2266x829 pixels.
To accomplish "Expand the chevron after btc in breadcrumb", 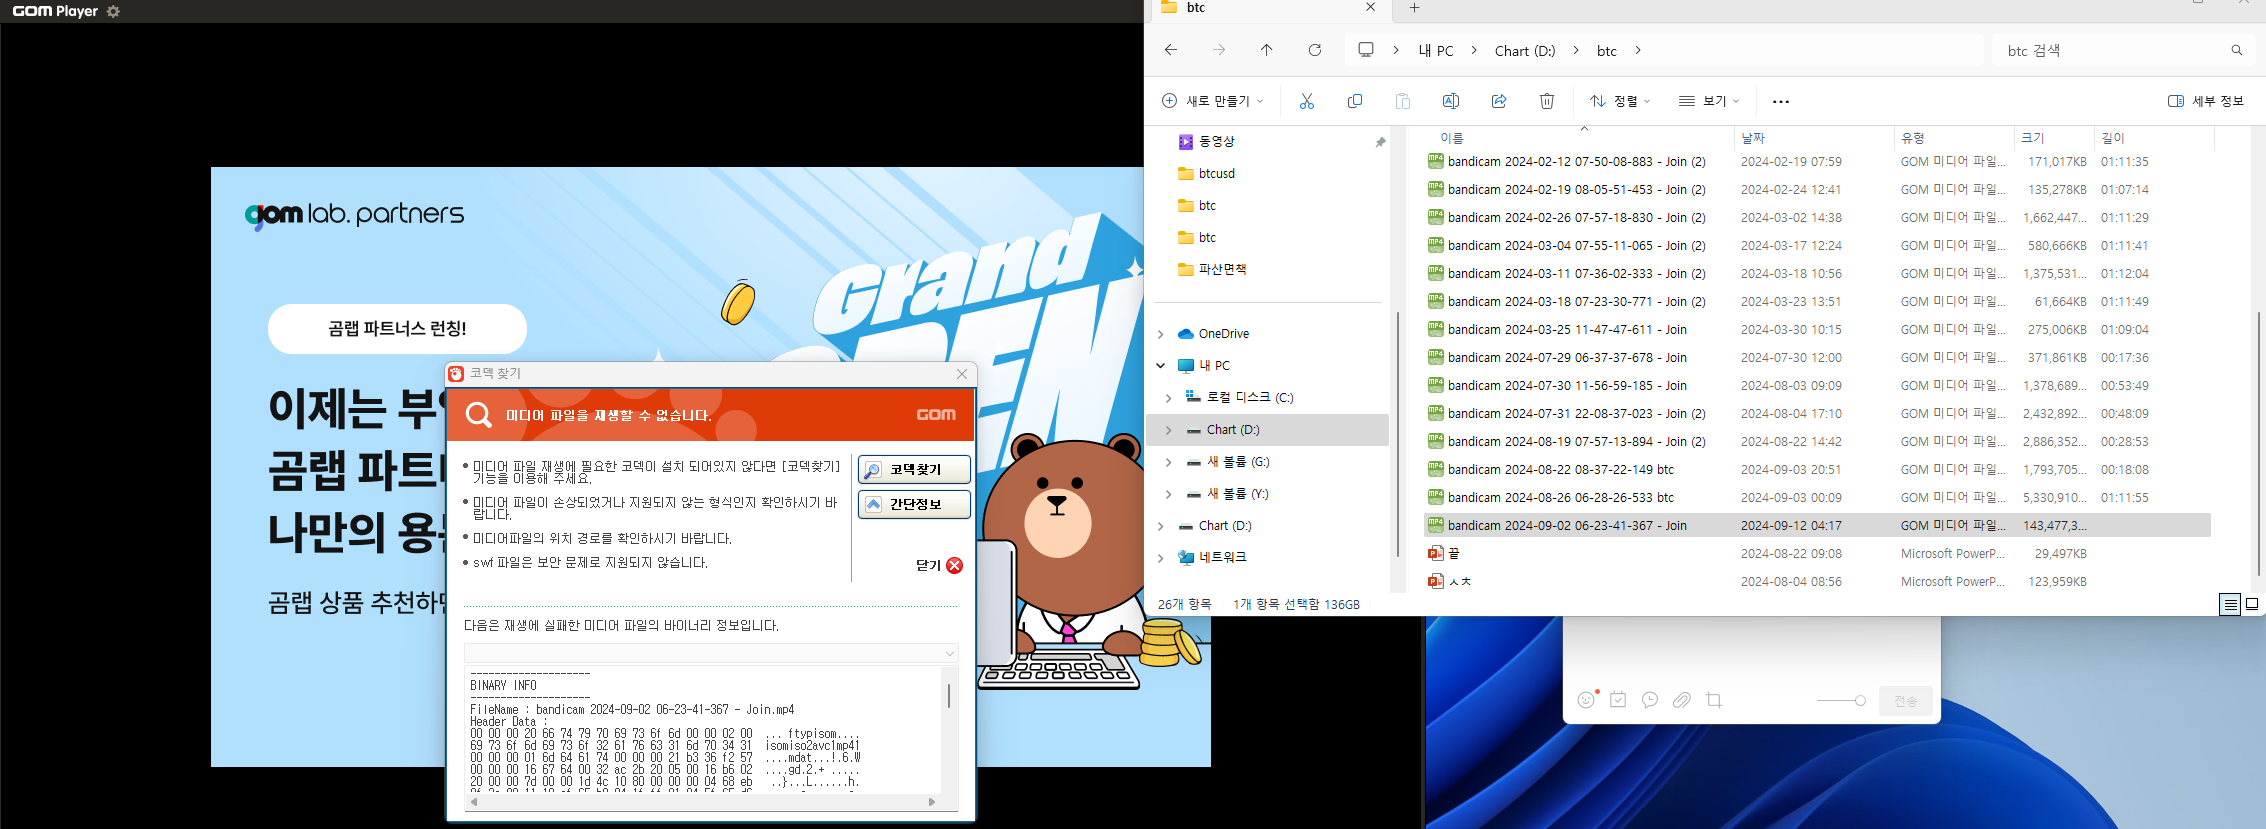I will pyautogui.click(x=1638, y=50).
